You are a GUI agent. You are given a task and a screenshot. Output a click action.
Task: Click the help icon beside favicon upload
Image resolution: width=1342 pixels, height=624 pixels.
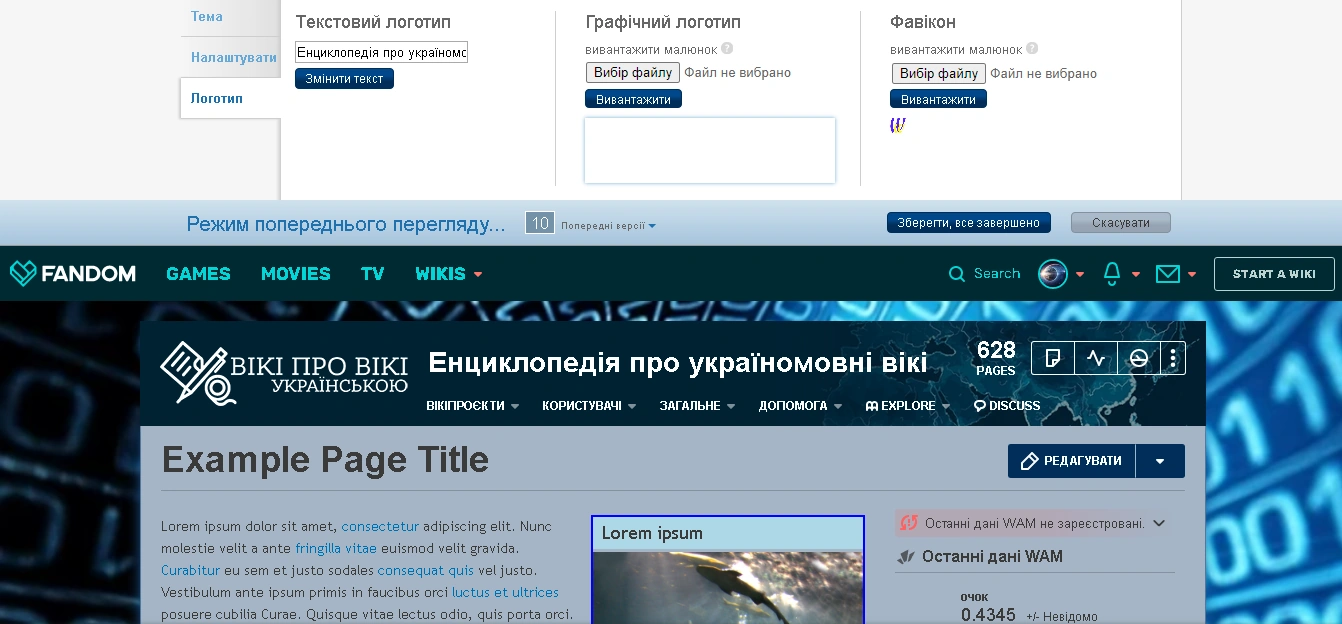coord(1032,48)
